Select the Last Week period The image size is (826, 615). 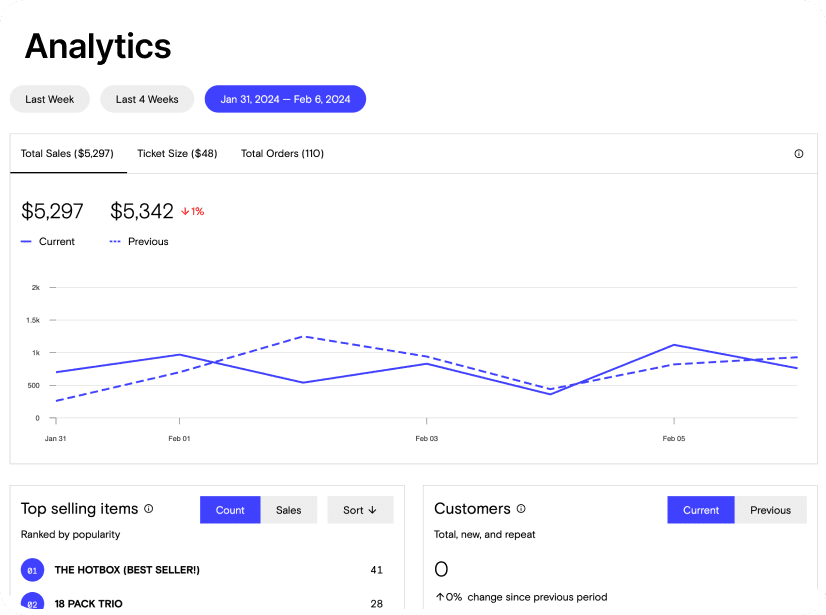coord(49,99)
